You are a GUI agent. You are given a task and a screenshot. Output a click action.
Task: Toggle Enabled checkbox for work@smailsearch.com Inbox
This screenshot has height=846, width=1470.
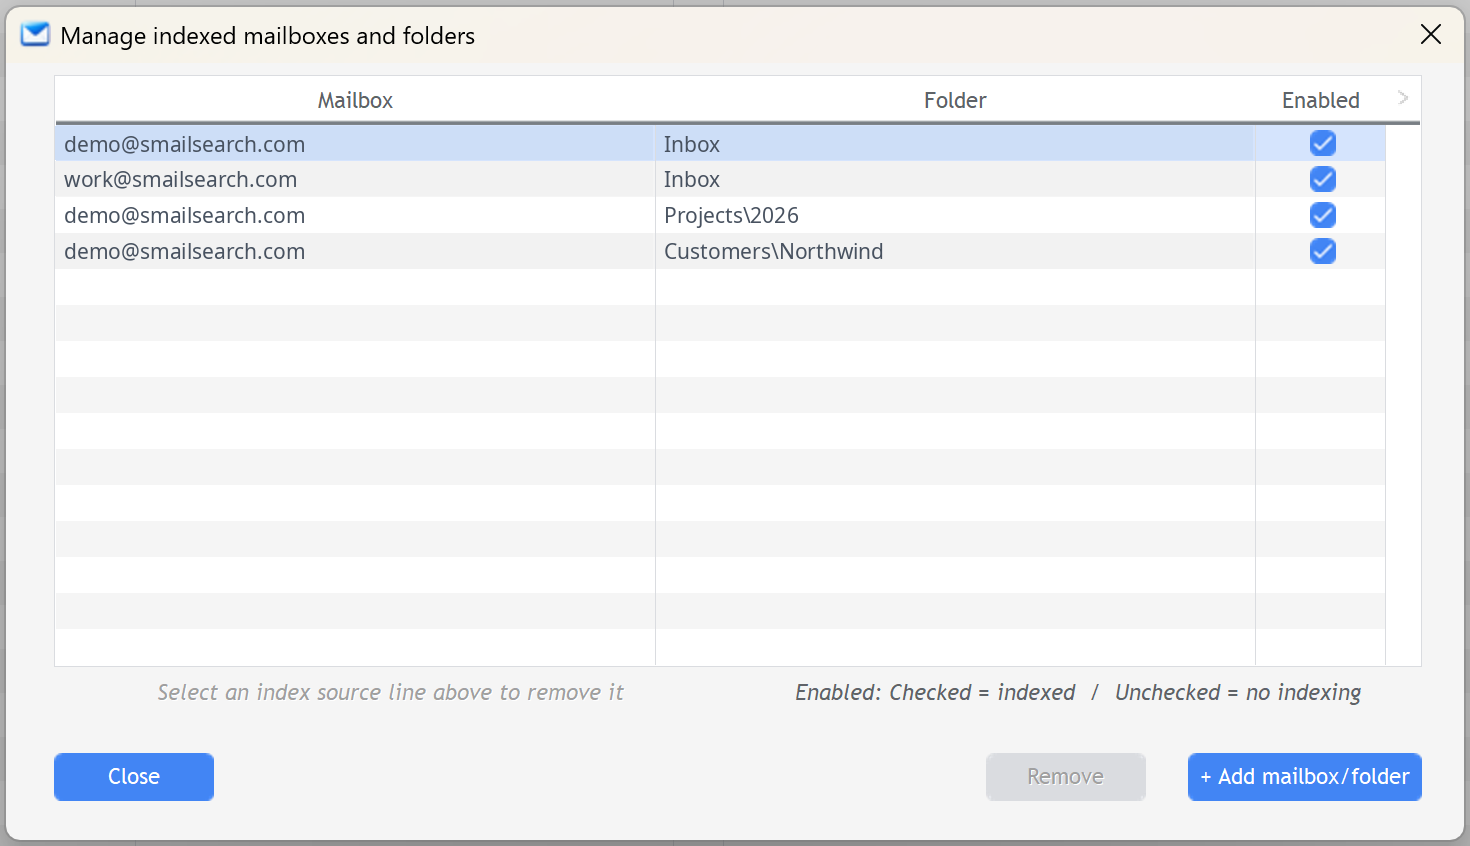coord(1322,179)
